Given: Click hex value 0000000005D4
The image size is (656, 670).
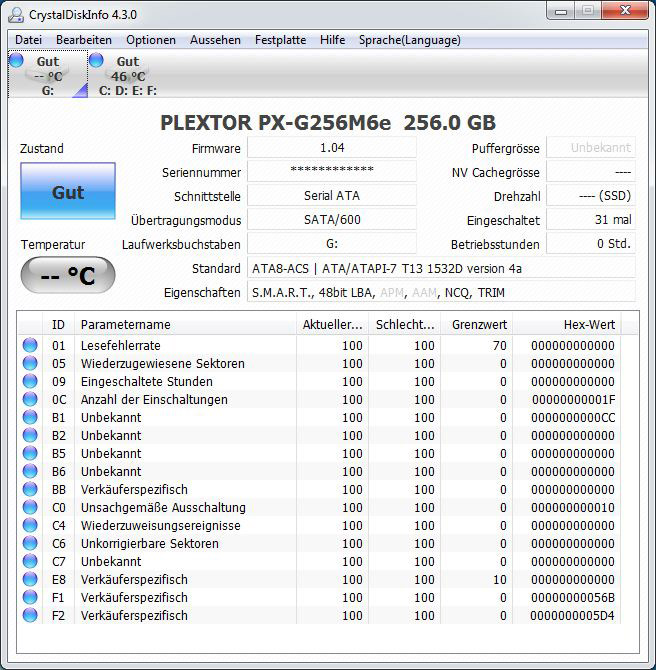Looking at the screenshot, I should pos(573,616).
